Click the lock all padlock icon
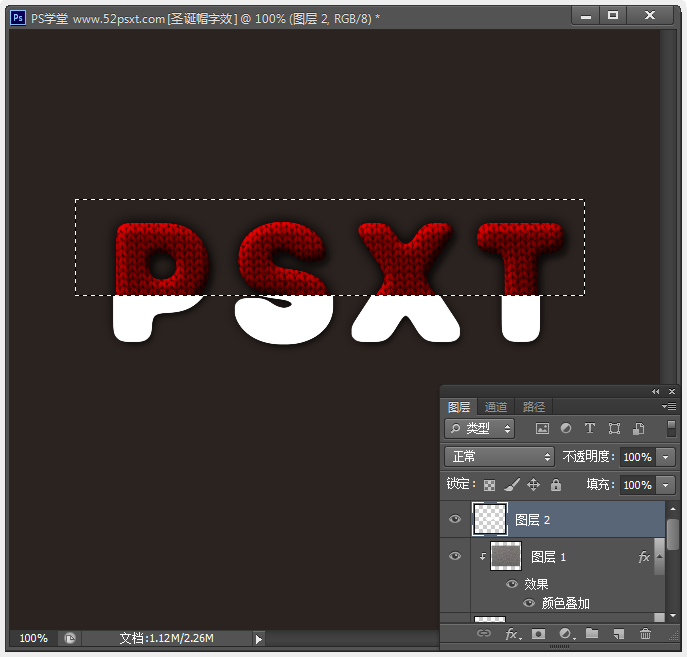 tap(556, 484)
